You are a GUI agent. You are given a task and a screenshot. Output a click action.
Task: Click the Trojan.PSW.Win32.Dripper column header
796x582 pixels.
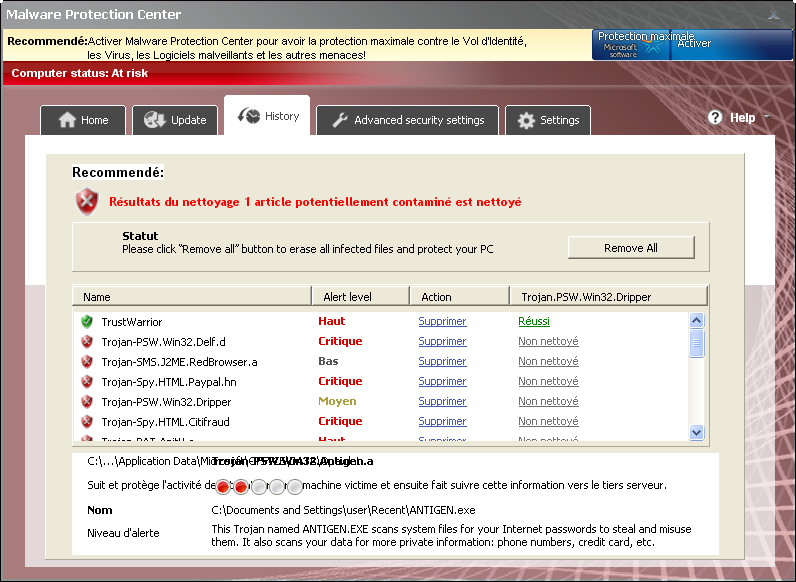coord(608,297)
